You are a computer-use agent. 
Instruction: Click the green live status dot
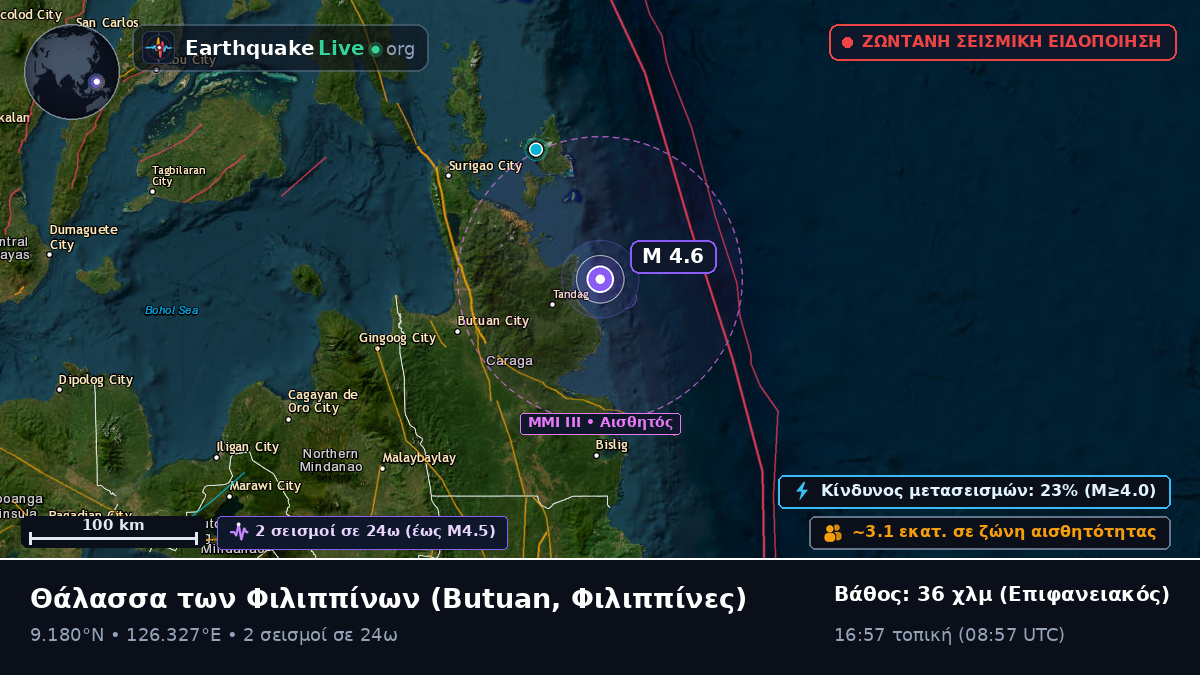375,49
